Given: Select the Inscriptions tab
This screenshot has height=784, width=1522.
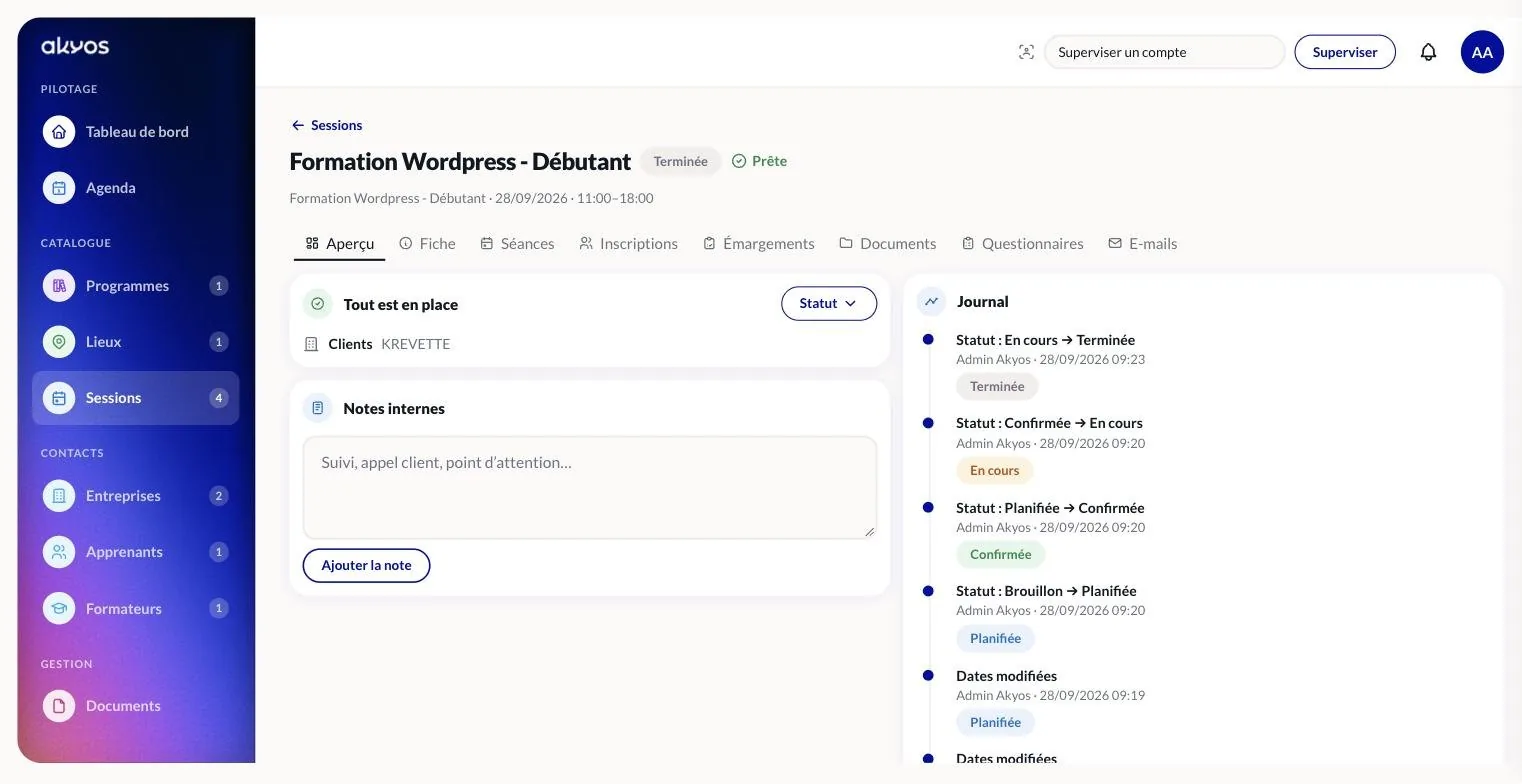Looking at the screenshot, I should pyautogui.click(x=629, y=244).
